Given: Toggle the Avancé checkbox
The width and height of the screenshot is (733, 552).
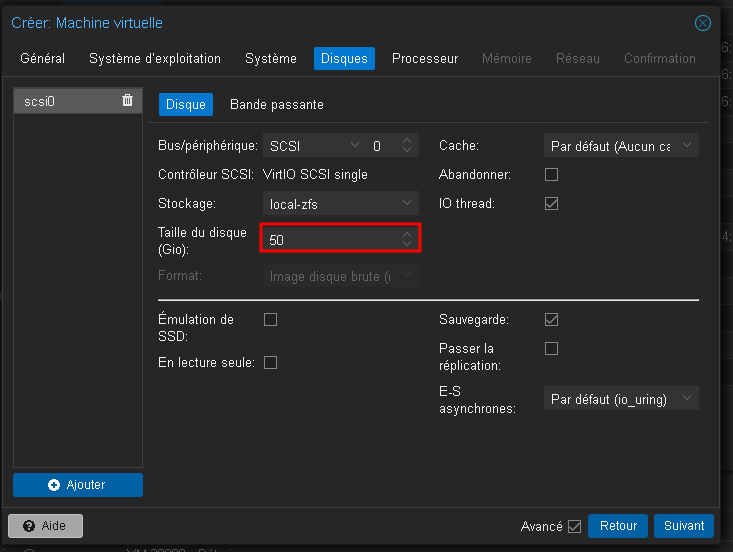Looking at the screenshot, I should pos(574,526).
